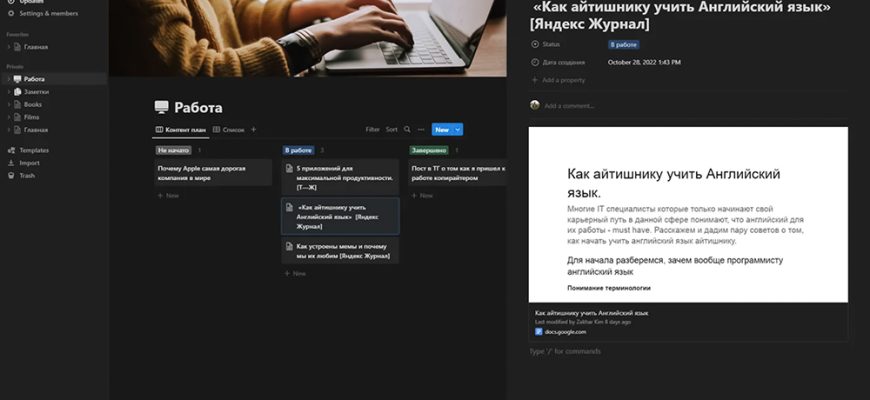Click the Работа page monitor icon in sidebar
Screen dimensions: 870x400
[x=17, y=78]
